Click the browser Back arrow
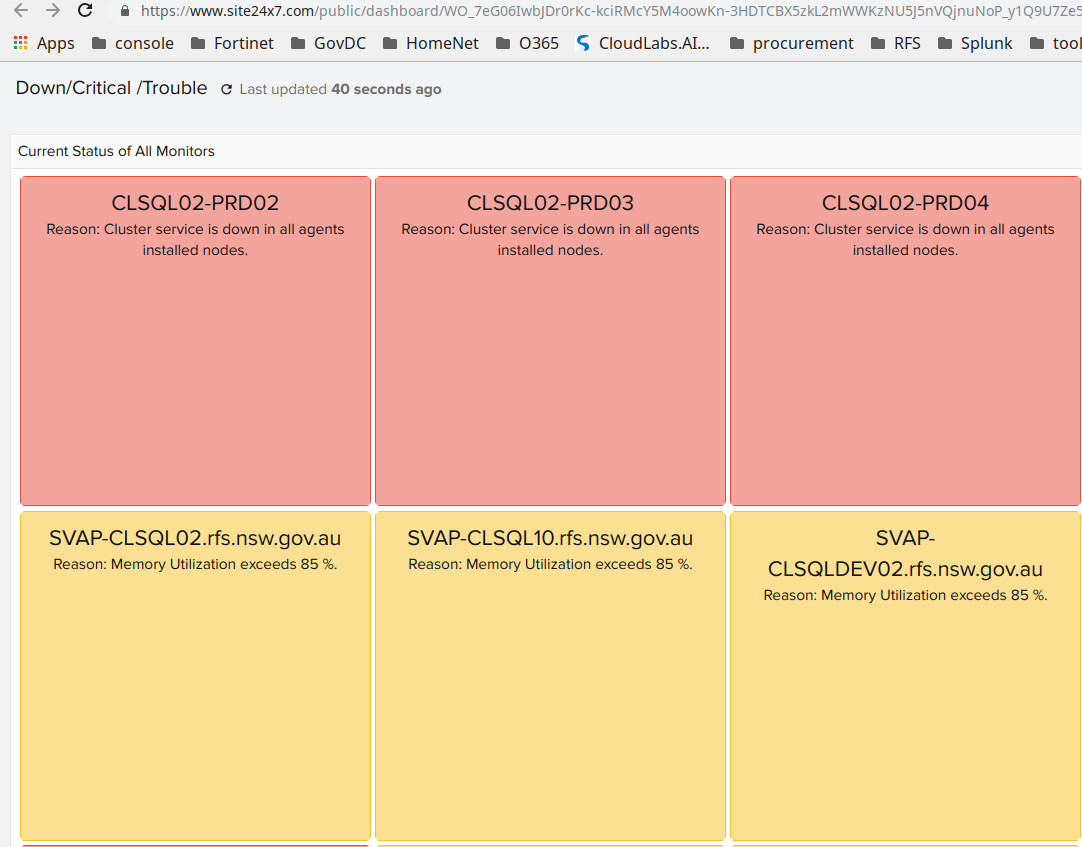Viewport: 1082px width, 847px height. [21, 10]
